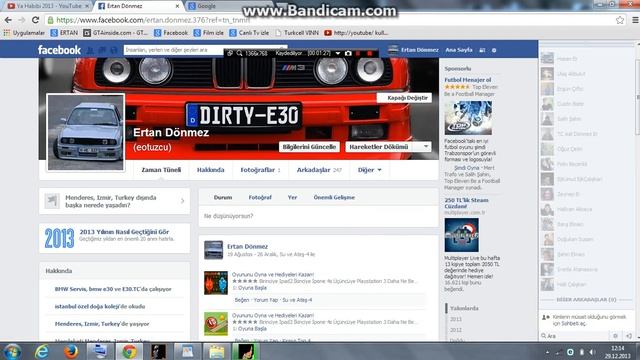
Task: Go to Ana Sayfa home
Action: click(x=459, y=50)
